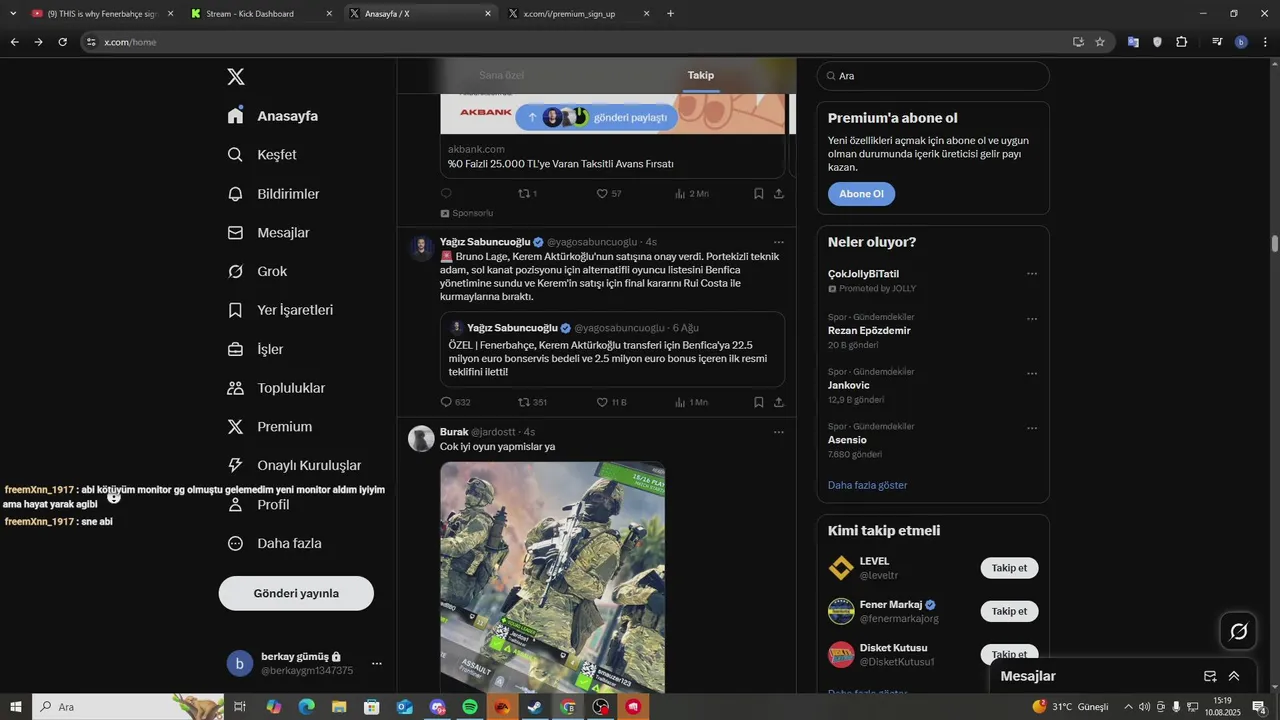Viewport: 1280px width, 720px height.
Task: Share the Akbank sponsored post
Action: (x=779, y=194)
